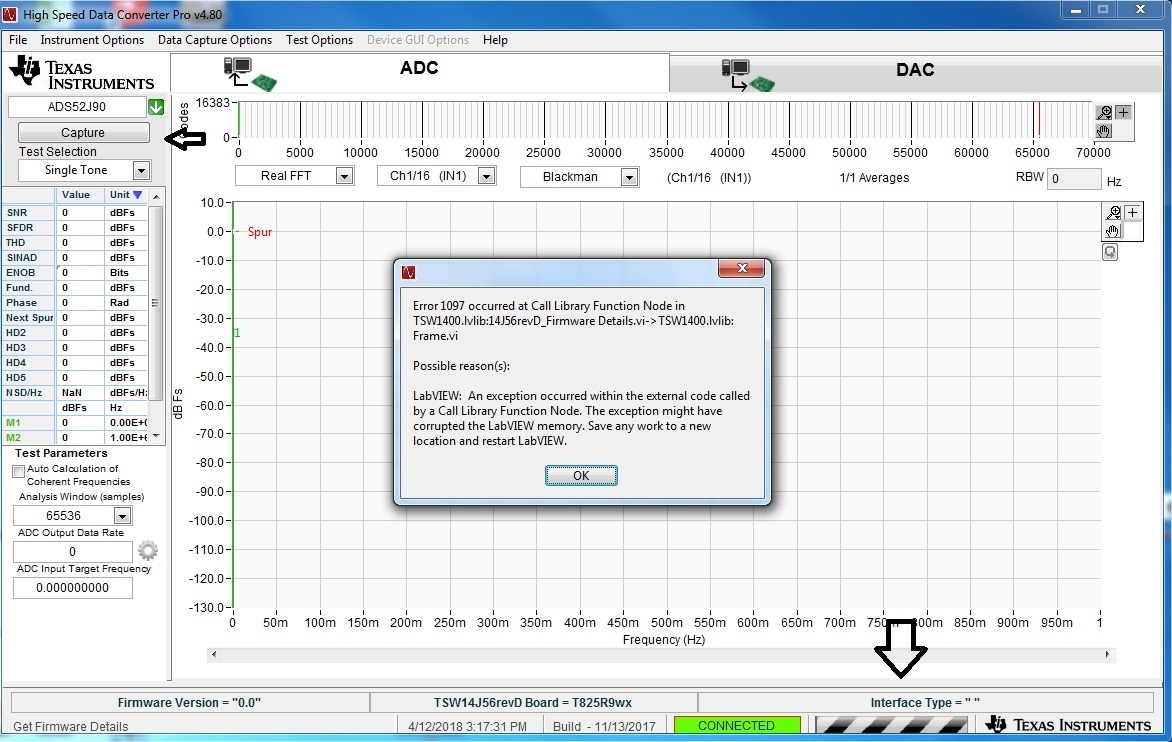Open the Help menu

pos(495,40)
